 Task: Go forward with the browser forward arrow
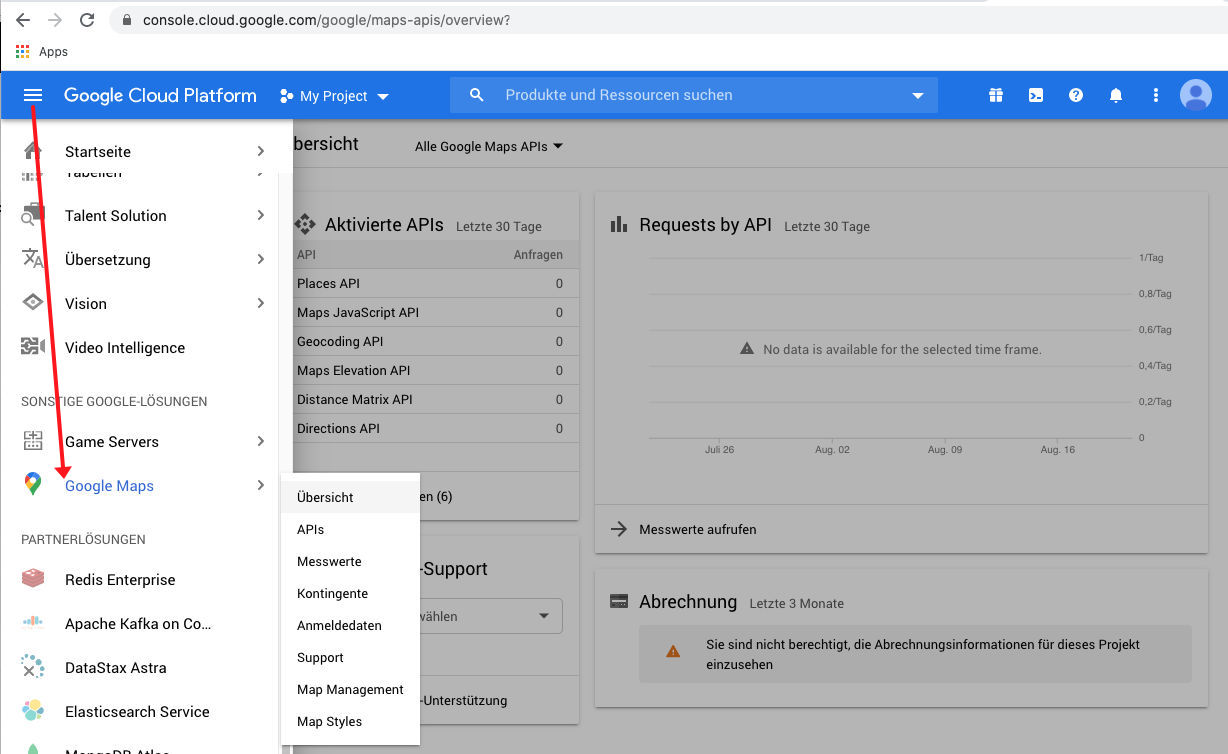[55, 20]
